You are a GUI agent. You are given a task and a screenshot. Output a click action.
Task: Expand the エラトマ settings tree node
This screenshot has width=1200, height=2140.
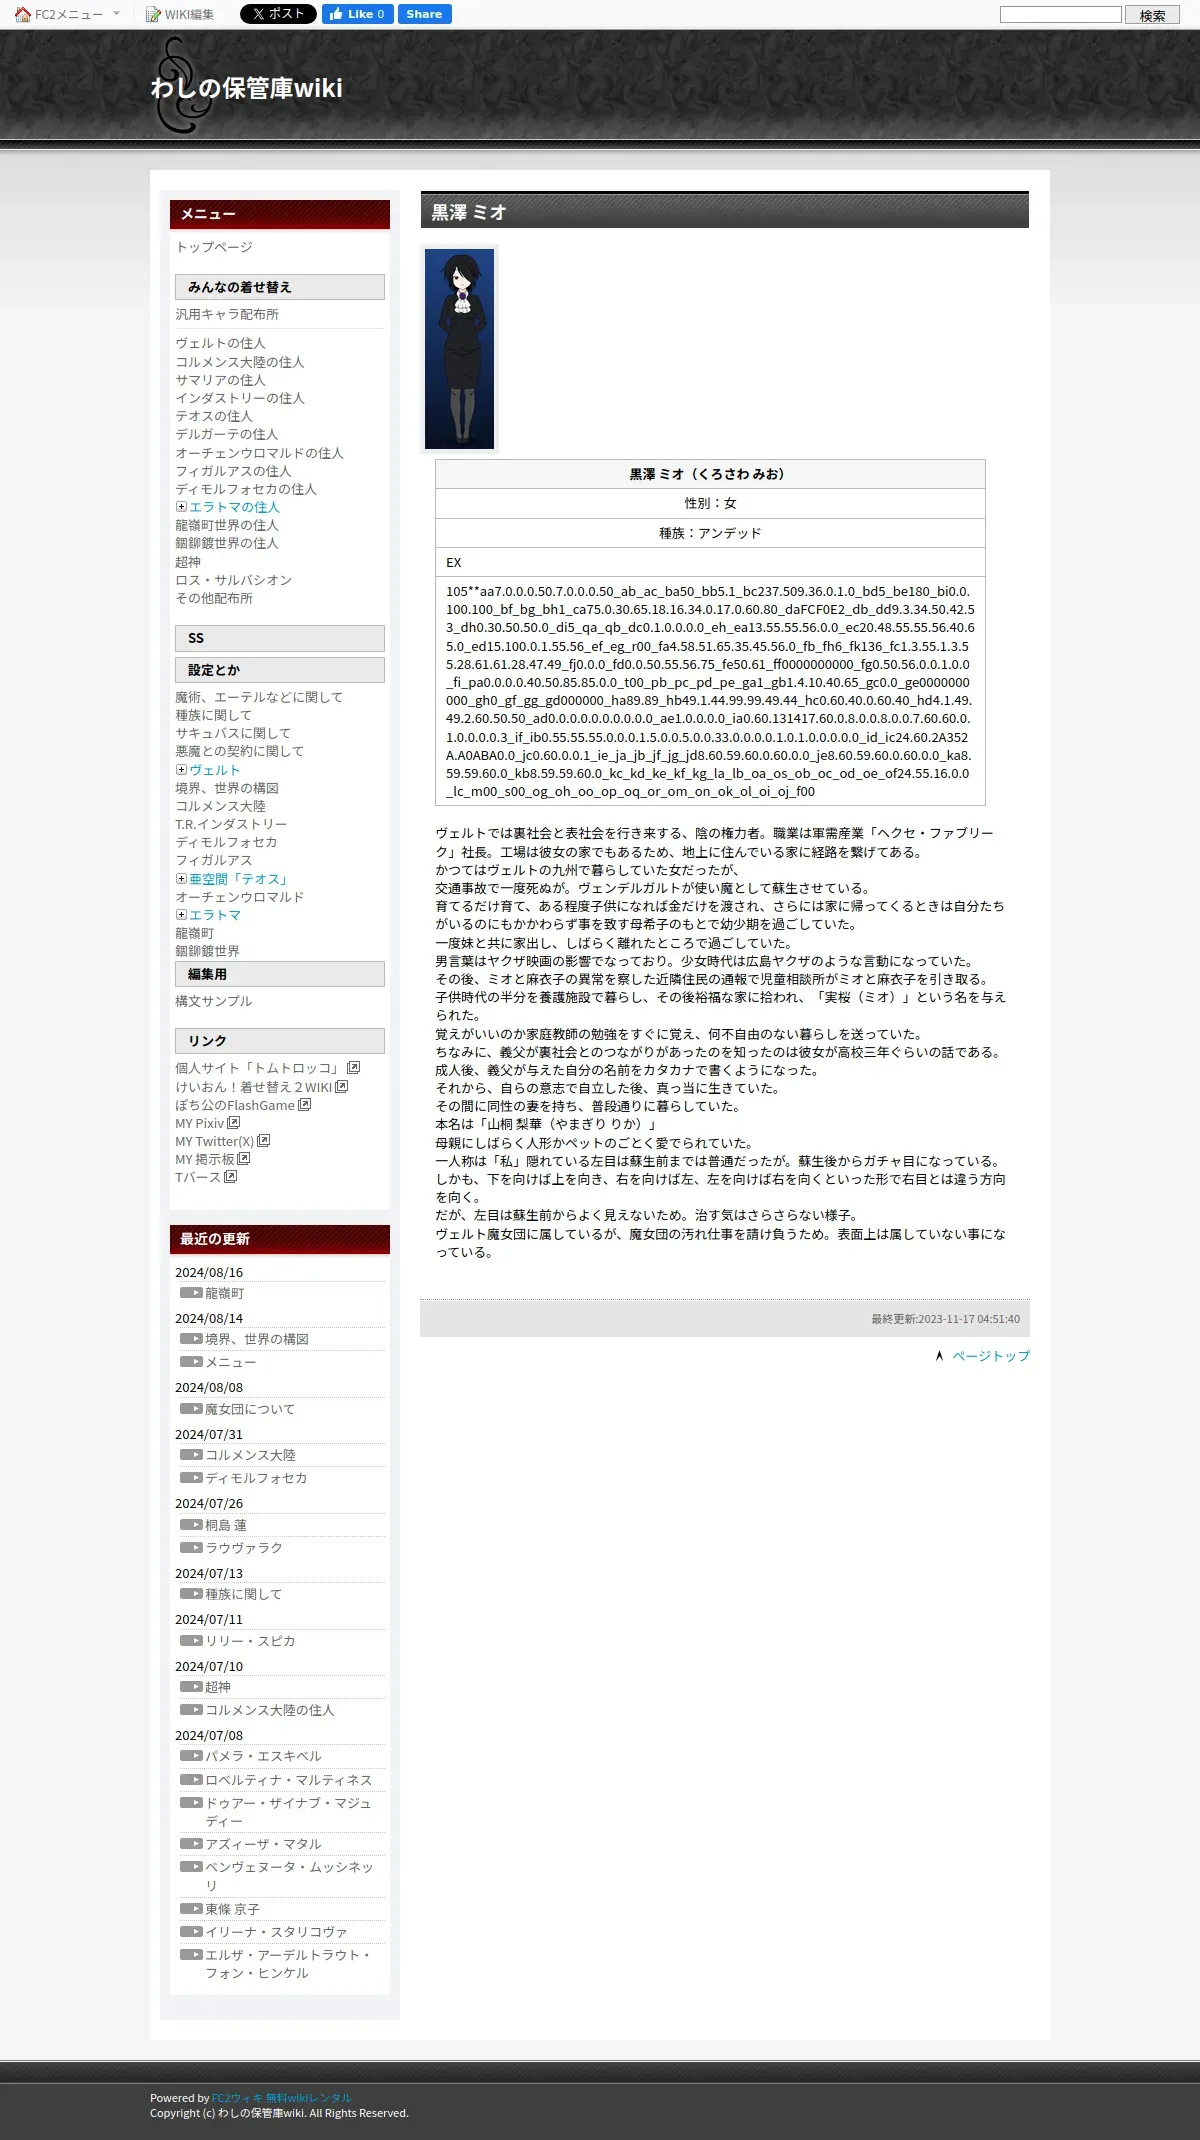click(x=181, y=915)
